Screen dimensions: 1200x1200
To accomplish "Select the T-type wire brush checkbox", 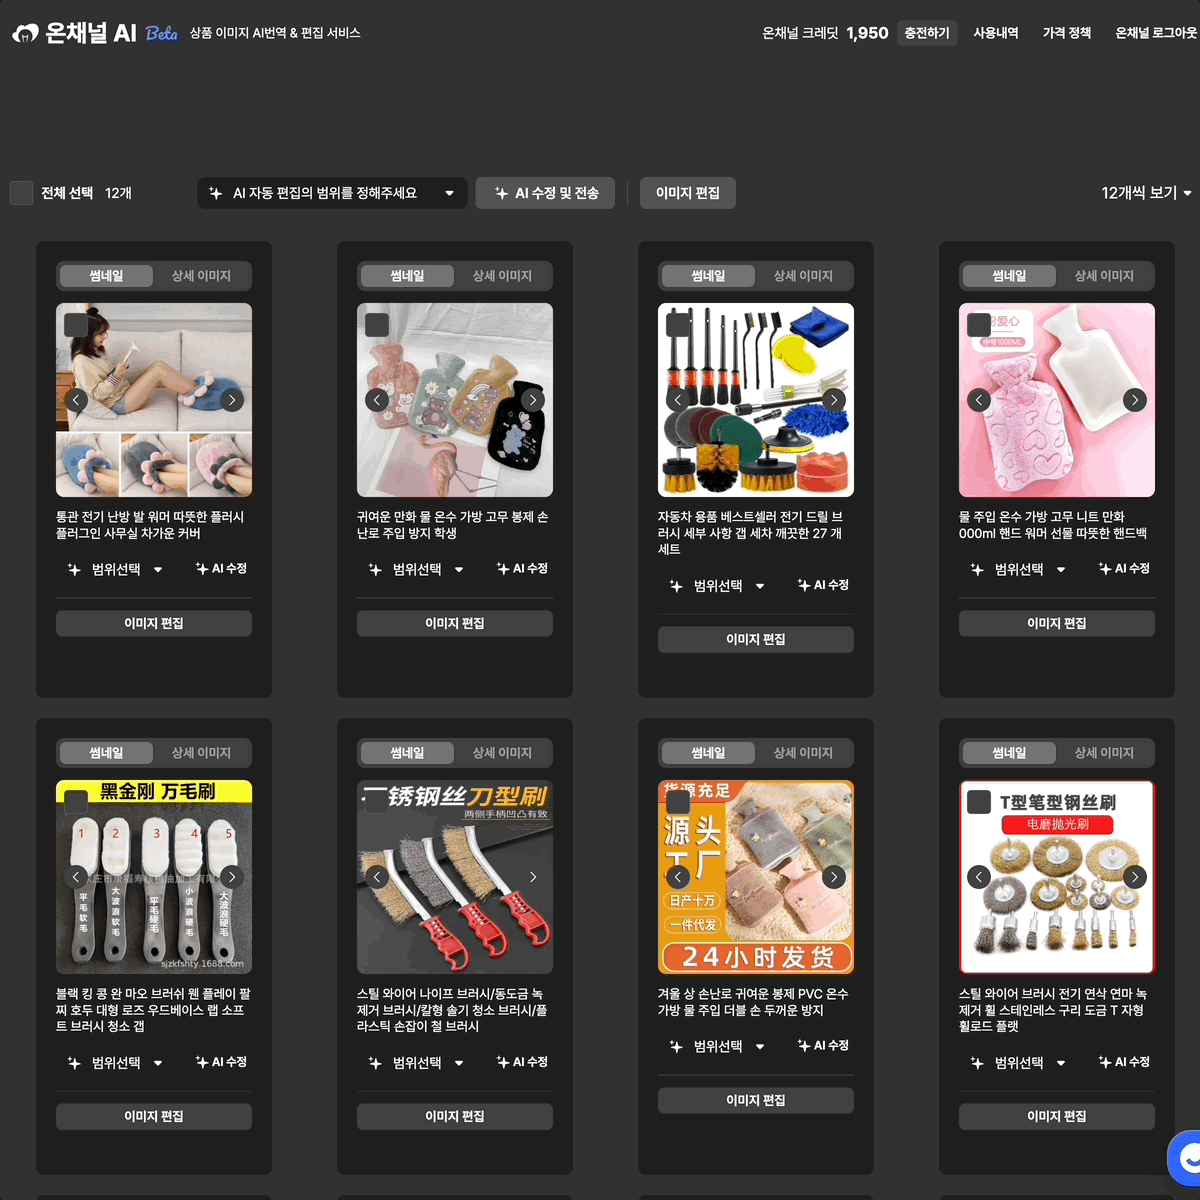I will coord(979,802).
